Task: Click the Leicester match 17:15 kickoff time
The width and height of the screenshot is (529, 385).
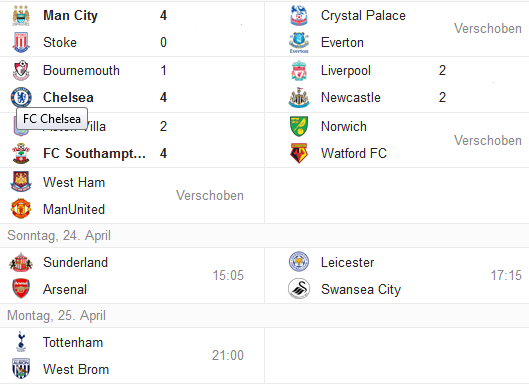Action: (506, 275)
